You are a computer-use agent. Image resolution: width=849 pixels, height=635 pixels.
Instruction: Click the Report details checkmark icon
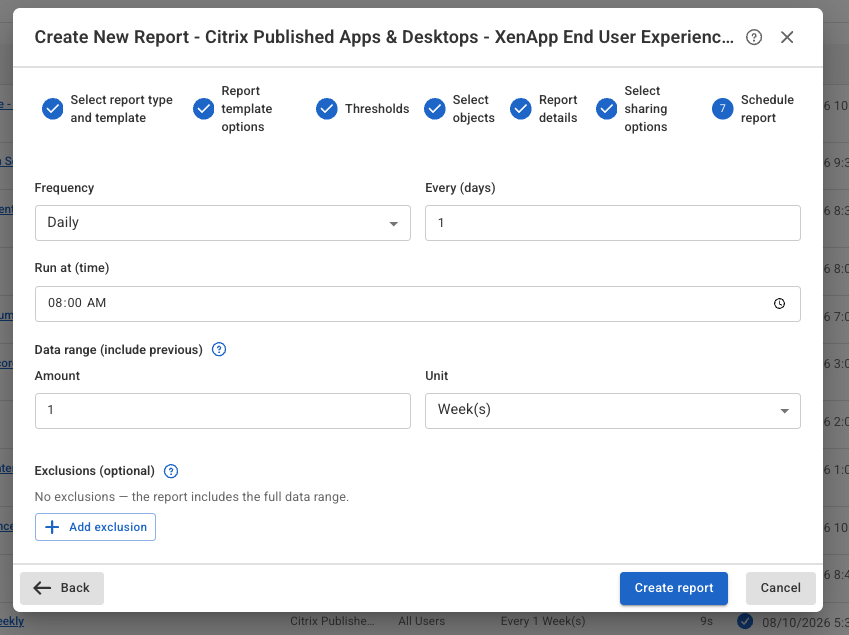pyautogui.click(x=520, y=109)
